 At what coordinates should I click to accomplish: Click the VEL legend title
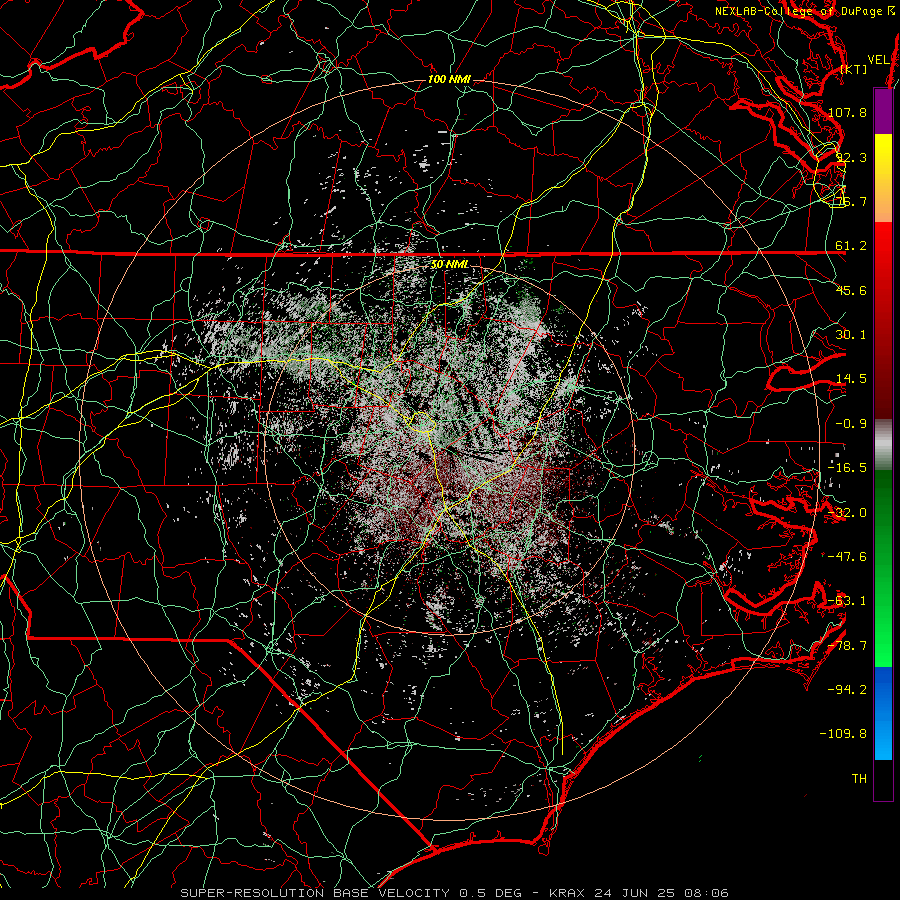(878, 60)
